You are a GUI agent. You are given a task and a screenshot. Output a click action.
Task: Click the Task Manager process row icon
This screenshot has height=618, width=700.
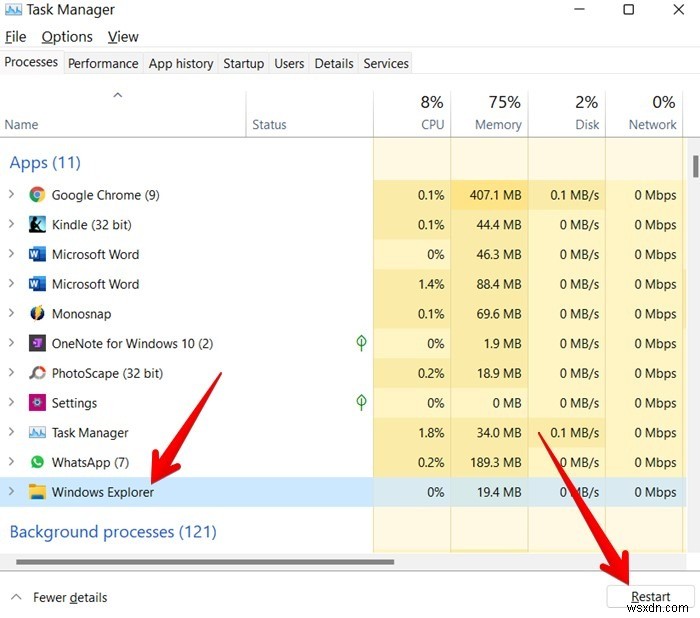point(37,432)
